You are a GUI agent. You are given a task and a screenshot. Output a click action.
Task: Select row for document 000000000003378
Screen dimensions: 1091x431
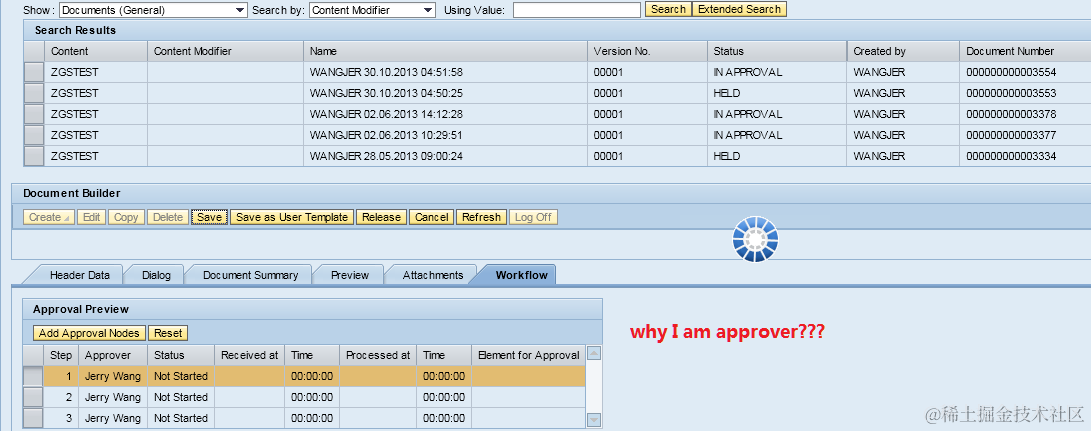pyautogui.click(x=34, y=114)
